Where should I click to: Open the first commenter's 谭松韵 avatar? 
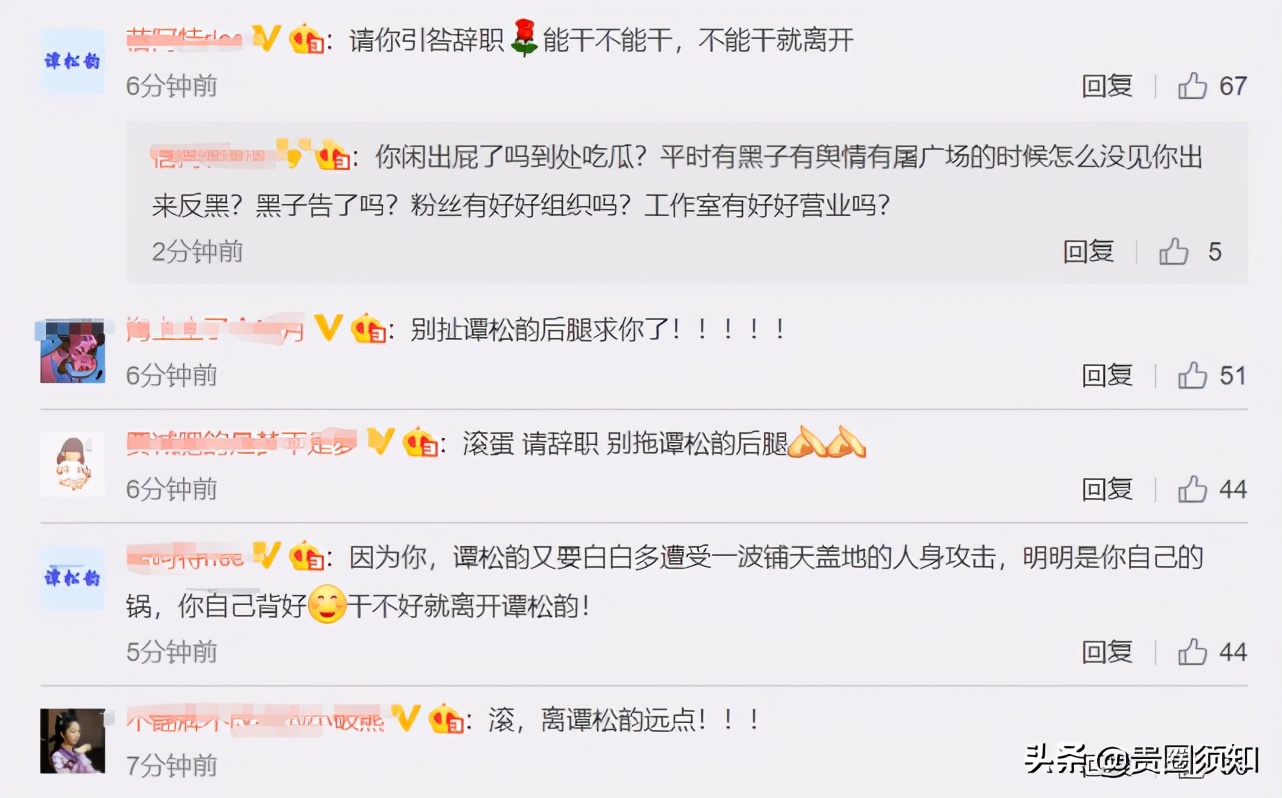[x=72, y=61]
